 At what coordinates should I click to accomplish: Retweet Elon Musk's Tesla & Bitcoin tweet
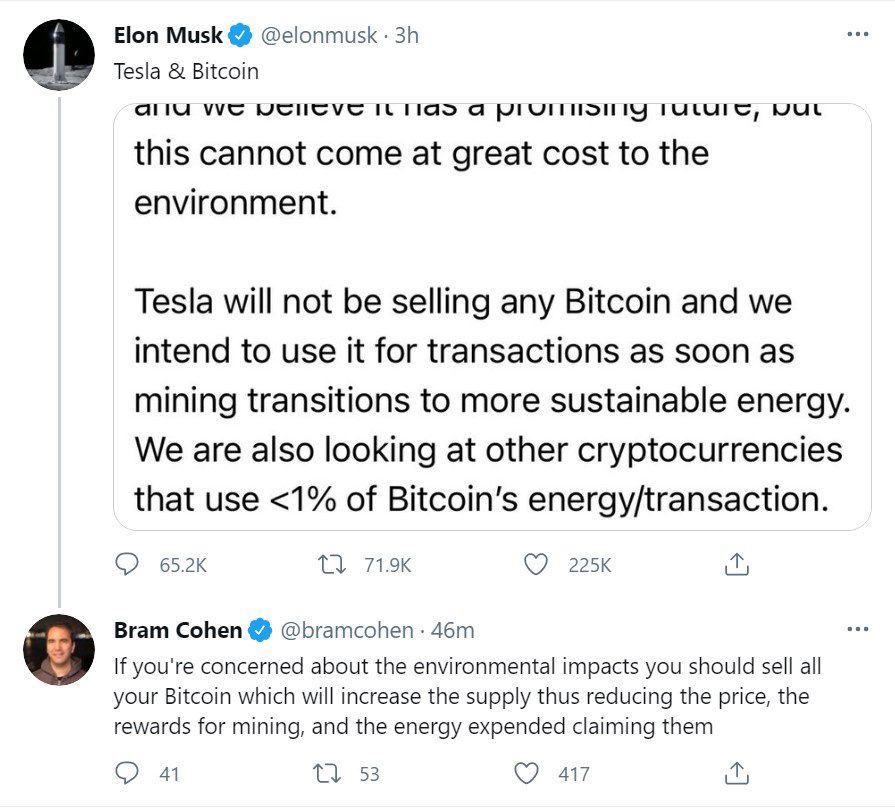pyautogui.click(x=332, y=565)
